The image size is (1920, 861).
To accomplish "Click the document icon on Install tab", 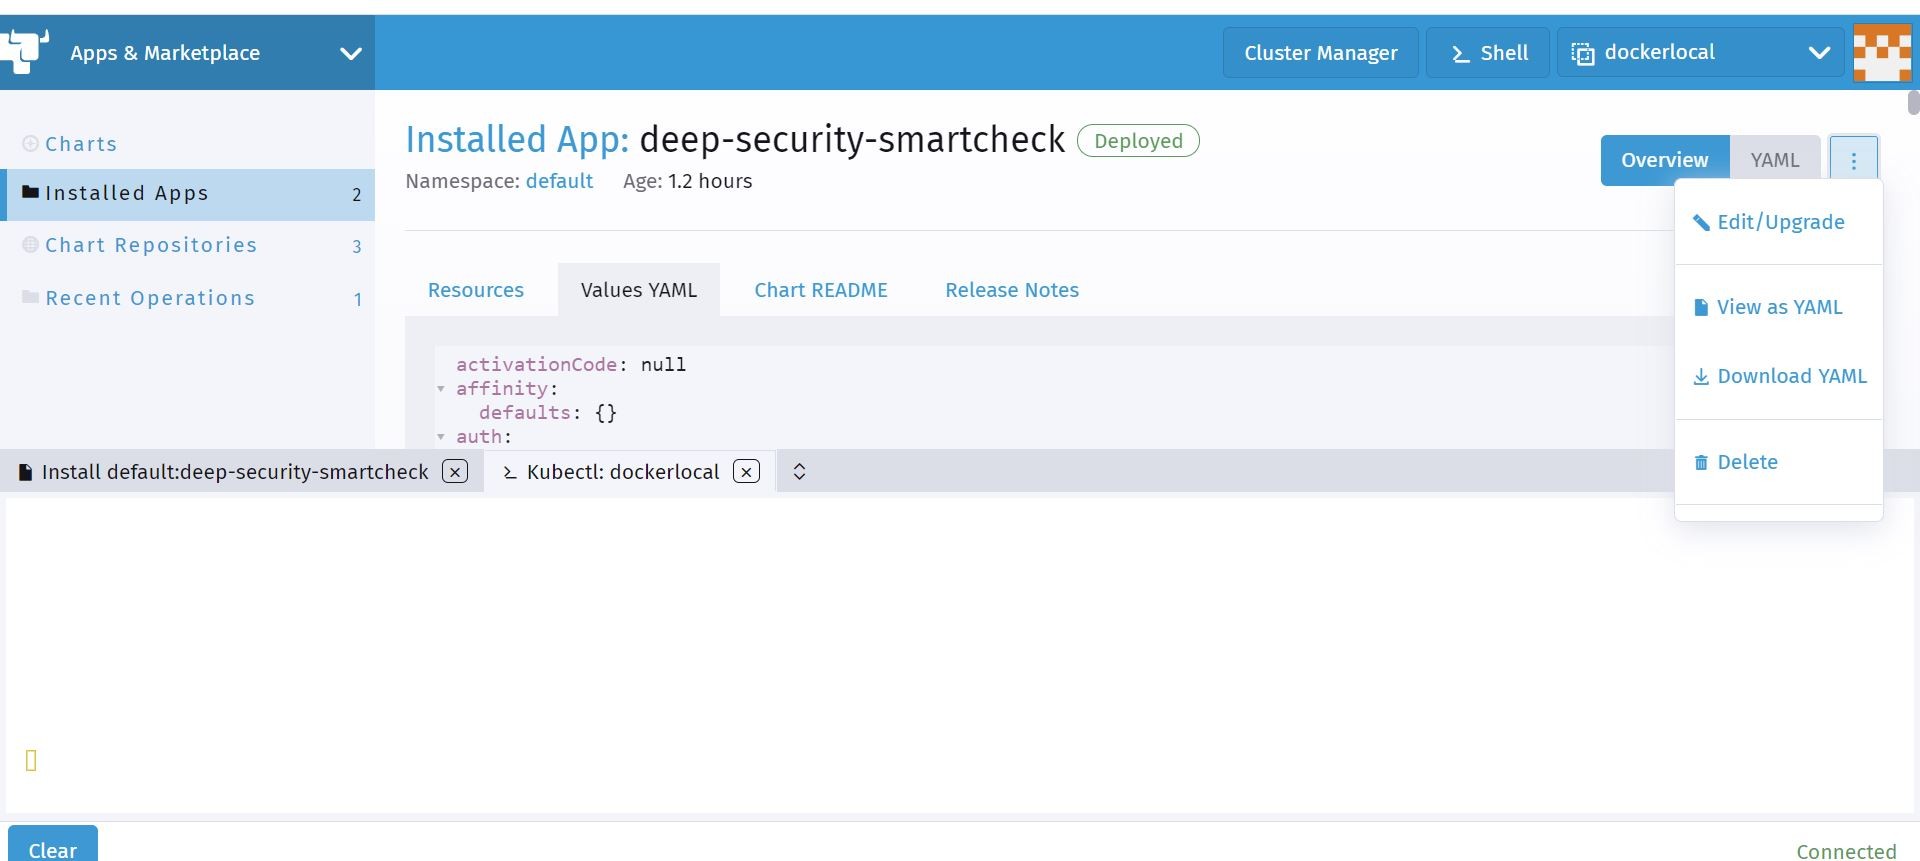I will [x=25, y=473].
